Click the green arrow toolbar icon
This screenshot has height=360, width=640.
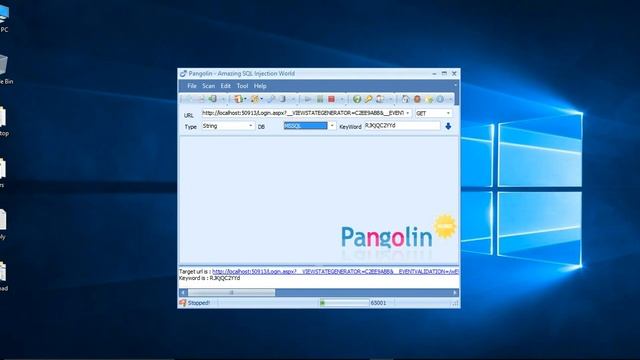(x=212, y=99)
